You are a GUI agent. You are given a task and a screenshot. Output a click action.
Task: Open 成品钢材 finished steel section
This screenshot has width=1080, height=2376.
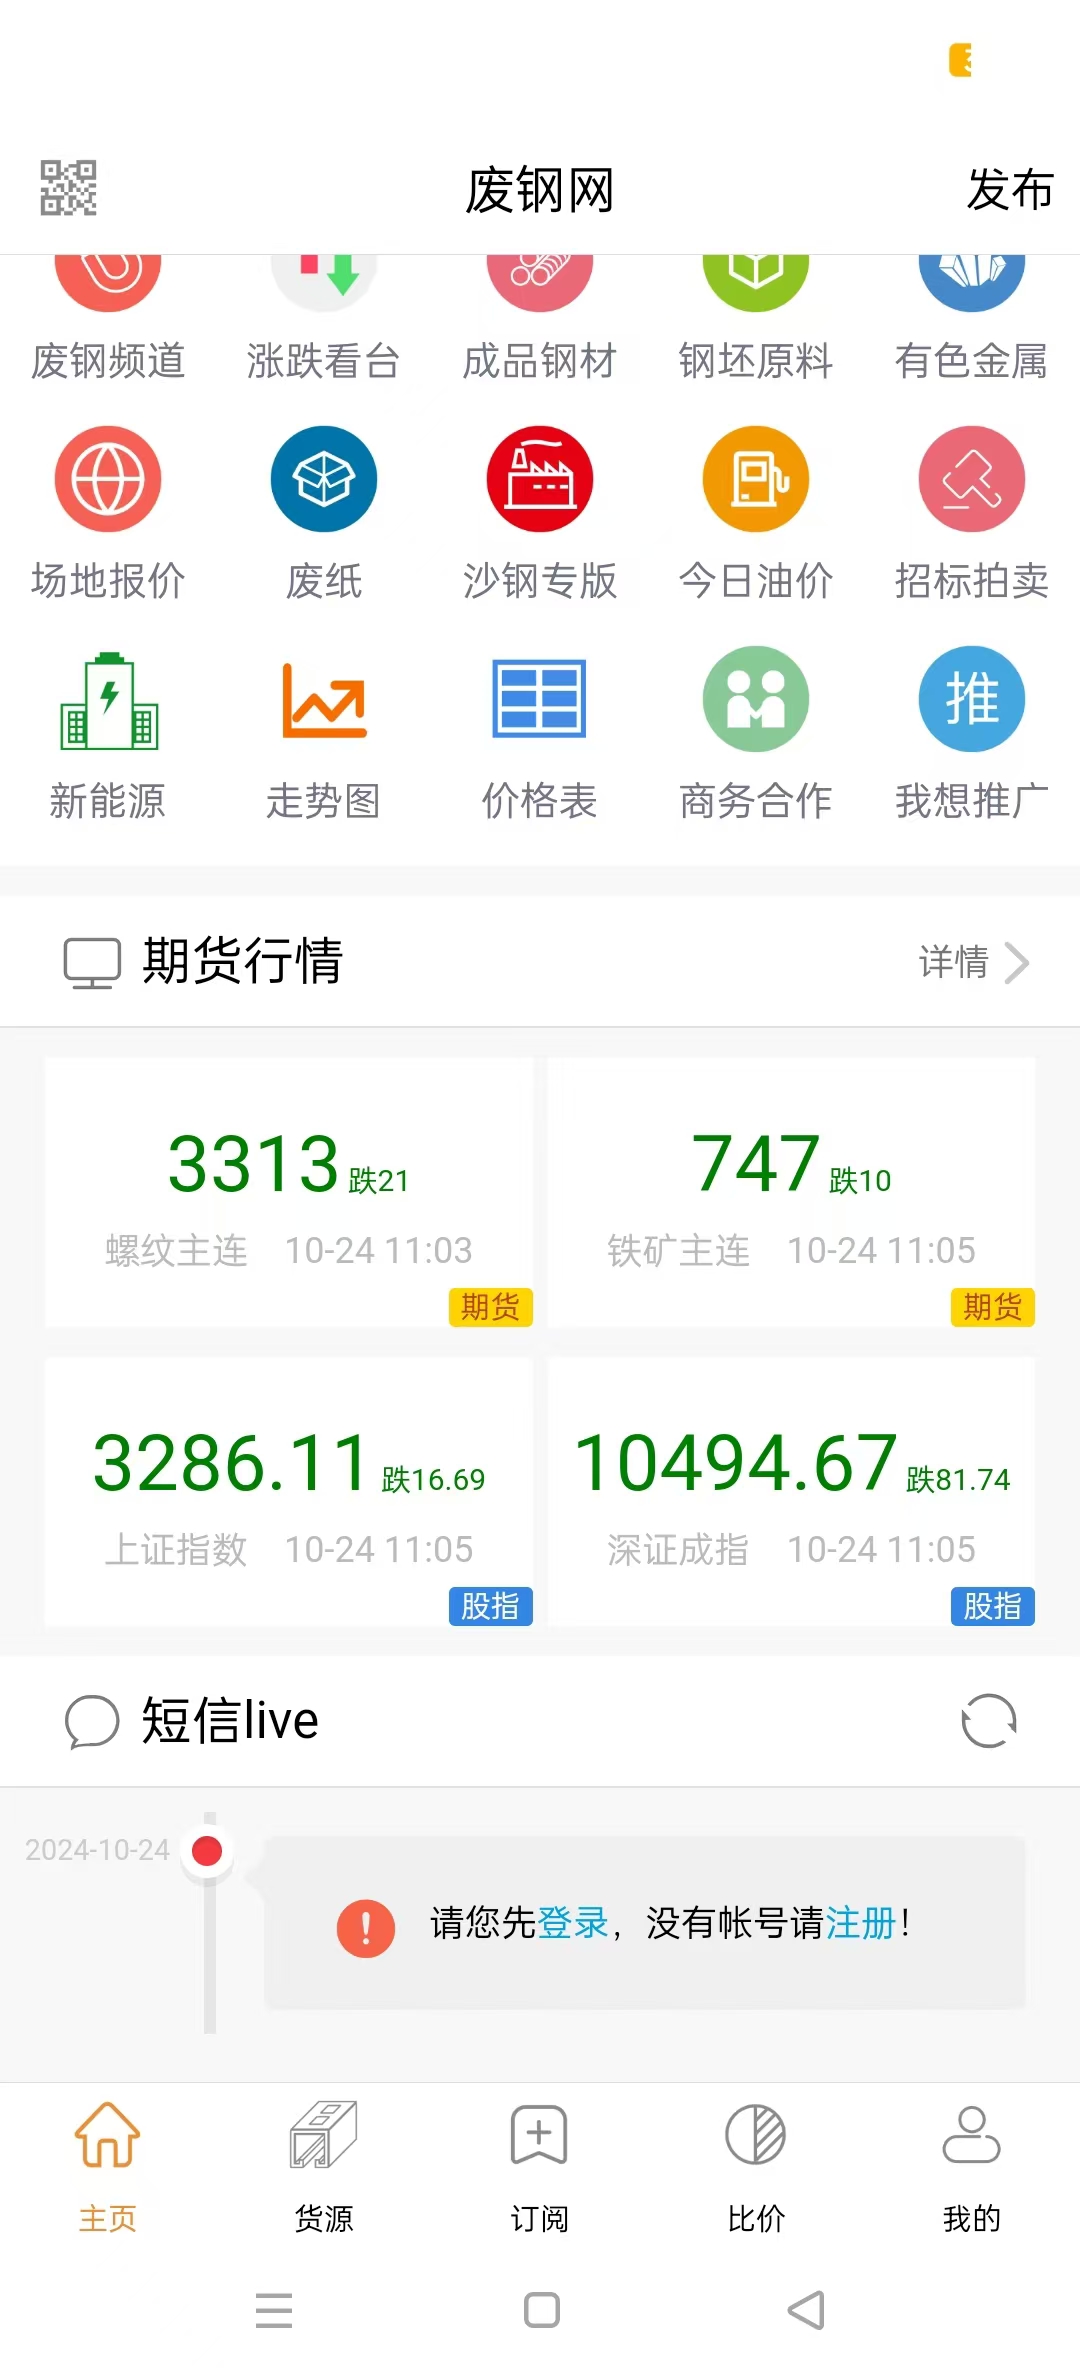(x=540, y=320)
